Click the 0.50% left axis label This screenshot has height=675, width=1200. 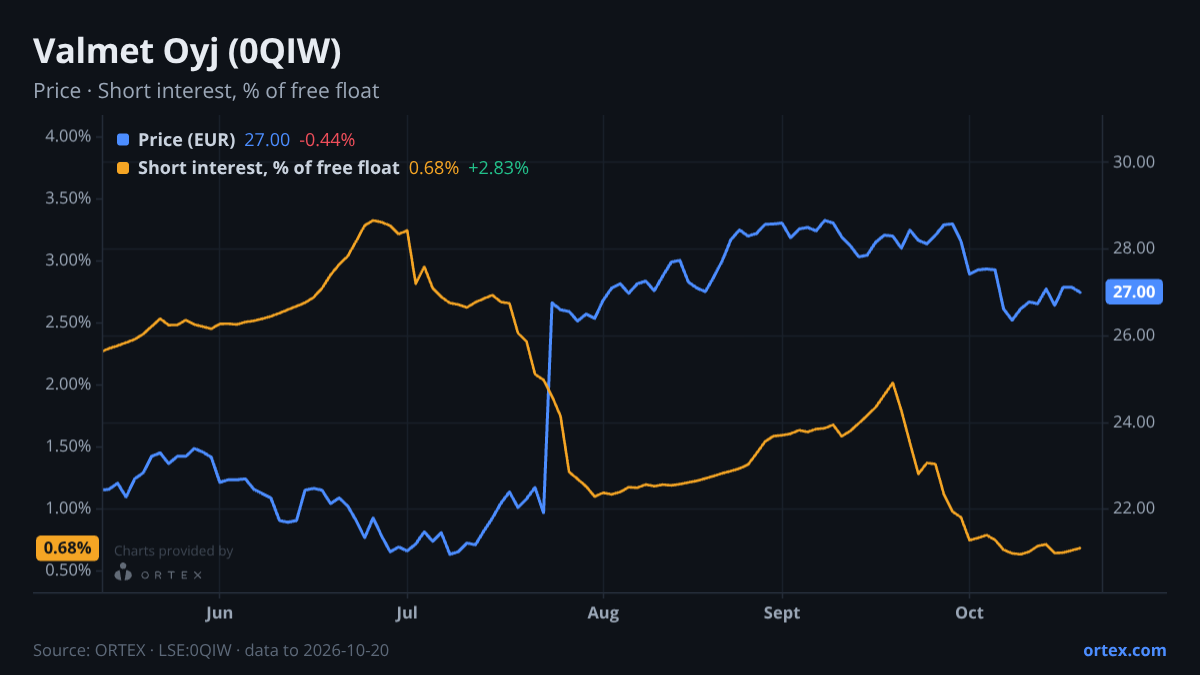(68, 570)
